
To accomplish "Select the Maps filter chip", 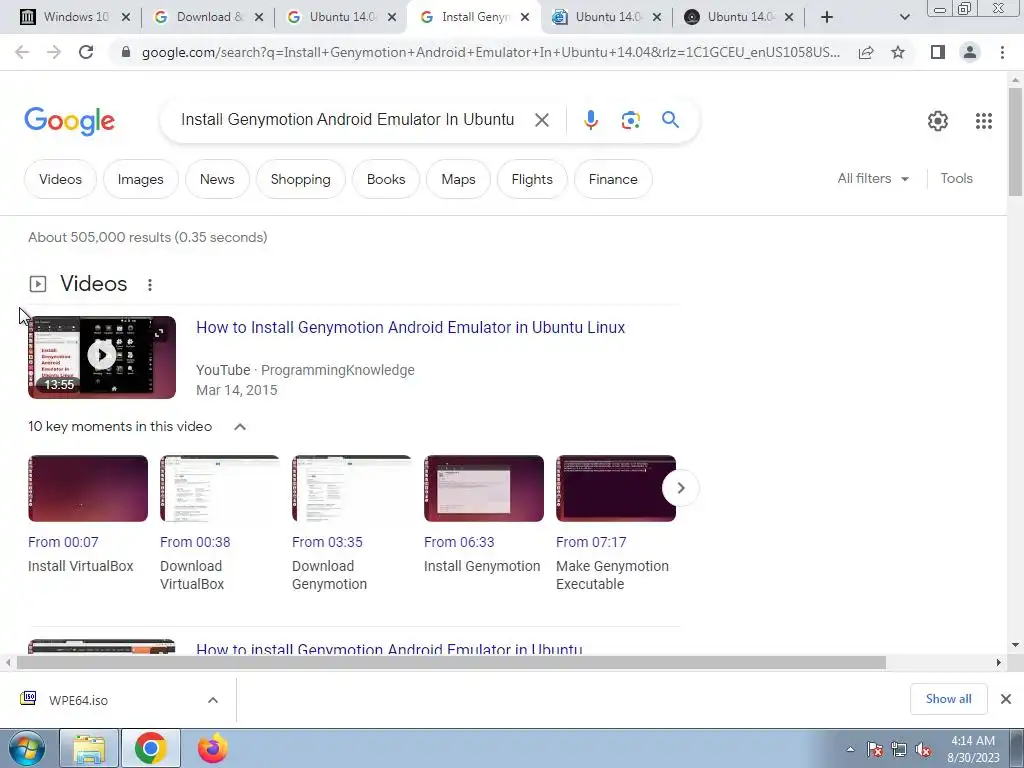I will point(458,179).
